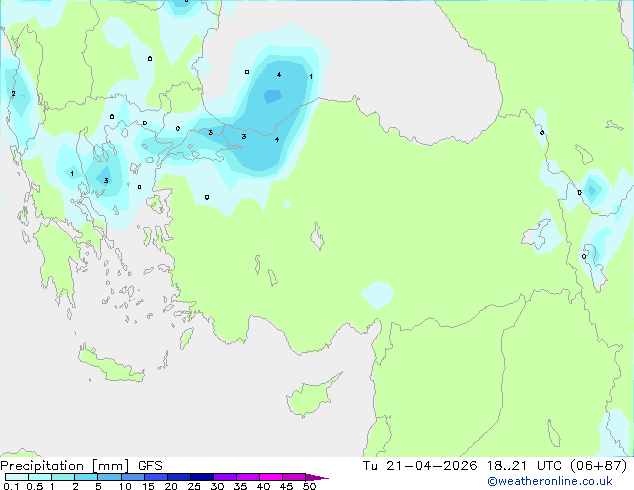Click the legend label '25'
634x490 pixels.
click(194, 486)
